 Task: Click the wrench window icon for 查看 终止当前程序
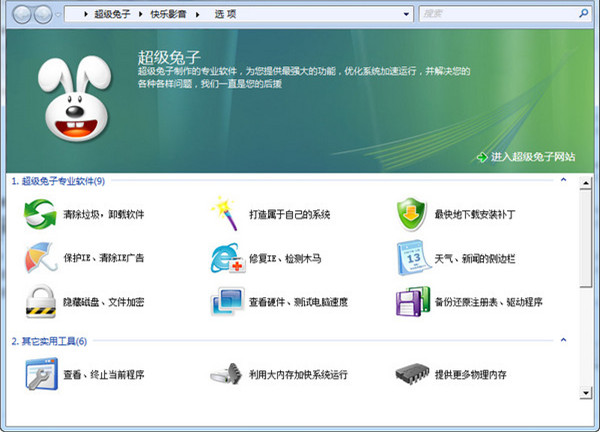pyautogui.click(x=41, y=374)
